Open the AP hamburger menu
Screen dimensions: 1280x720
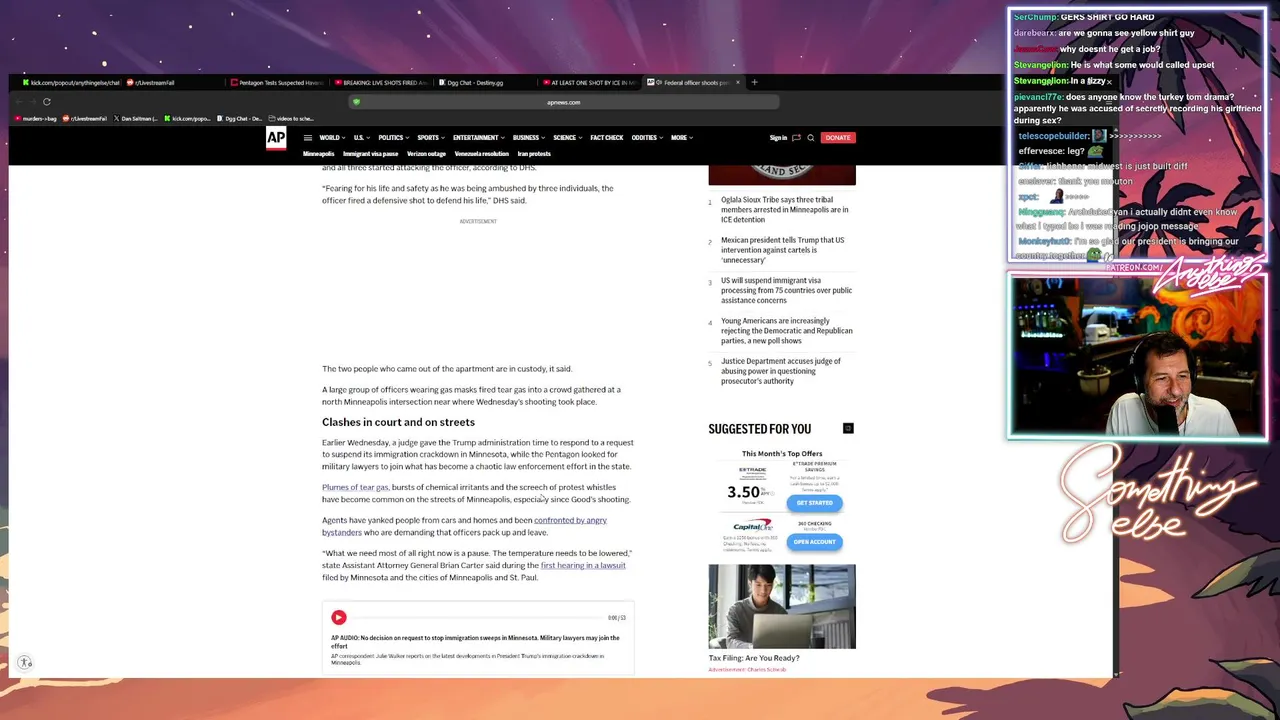[308, 138]
